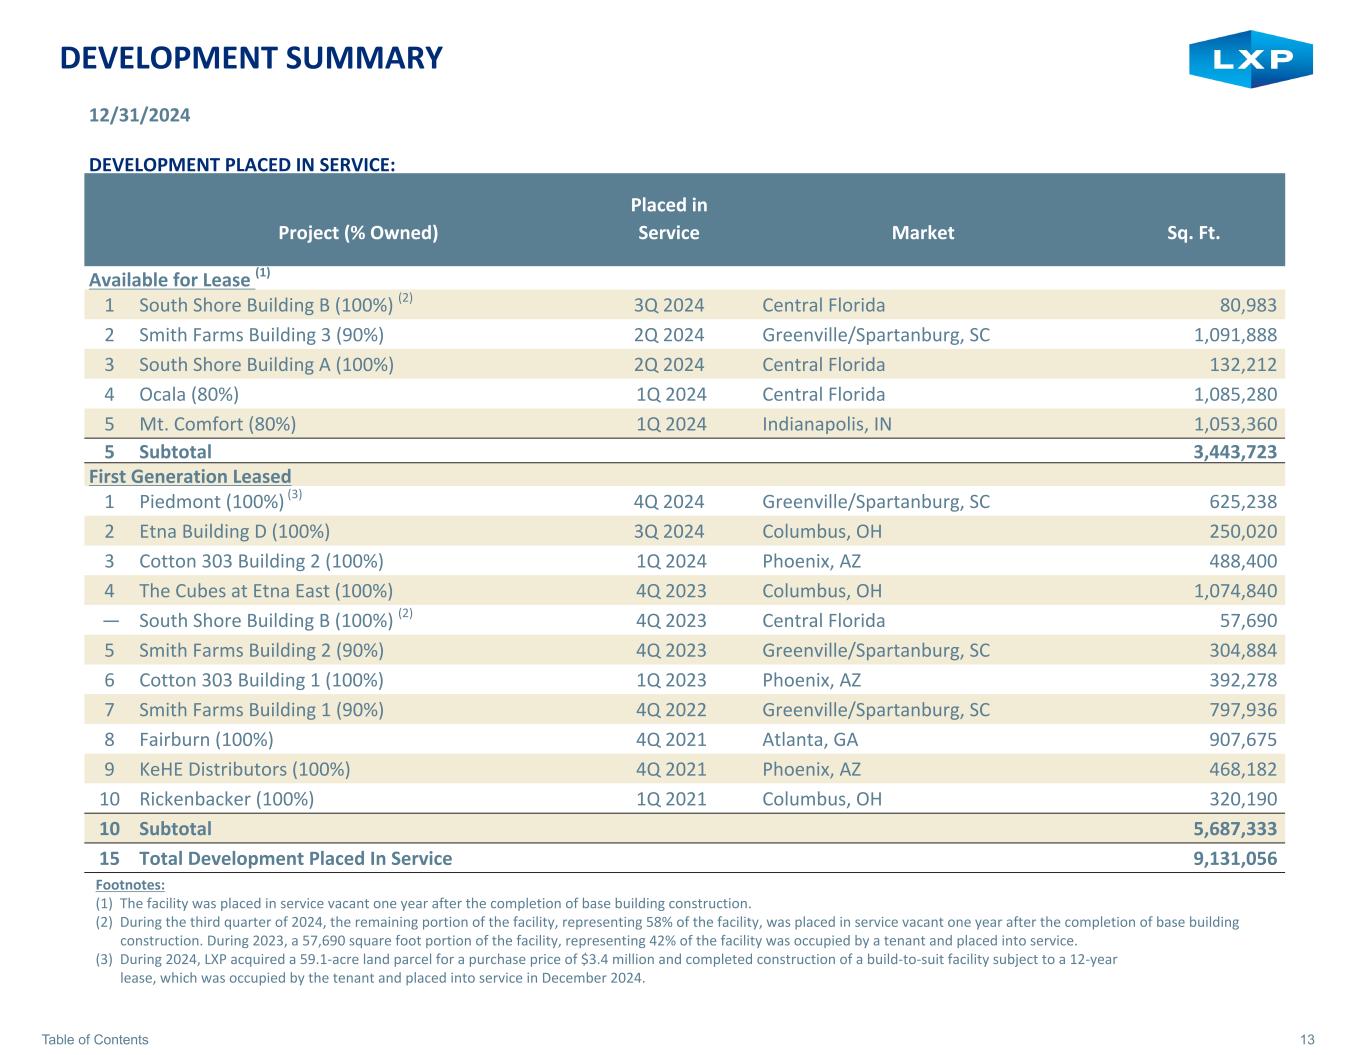The height and width of the screenshot is (1055, 1365).
Task: Click the 3,443,723 subtotal value
Action: (x=1235, y=452)
